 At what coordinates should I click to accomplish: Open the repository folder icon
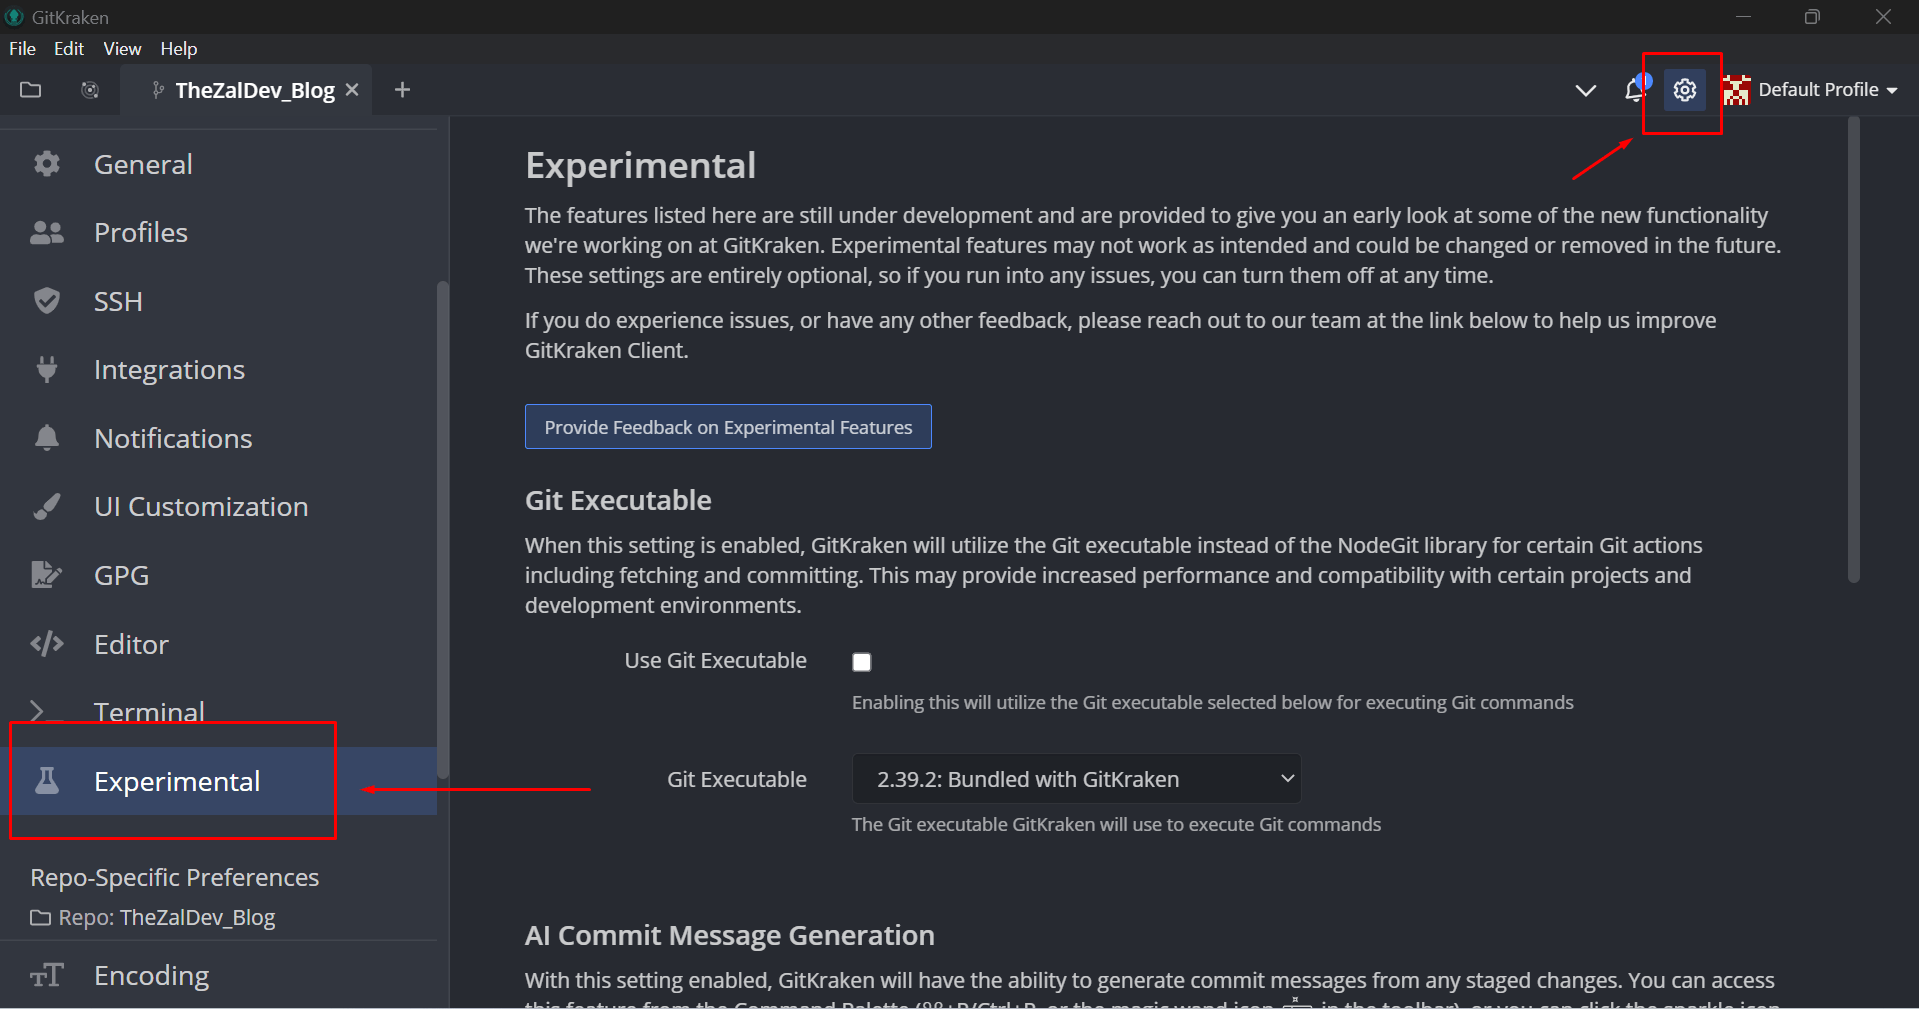[x=31, y=90]
